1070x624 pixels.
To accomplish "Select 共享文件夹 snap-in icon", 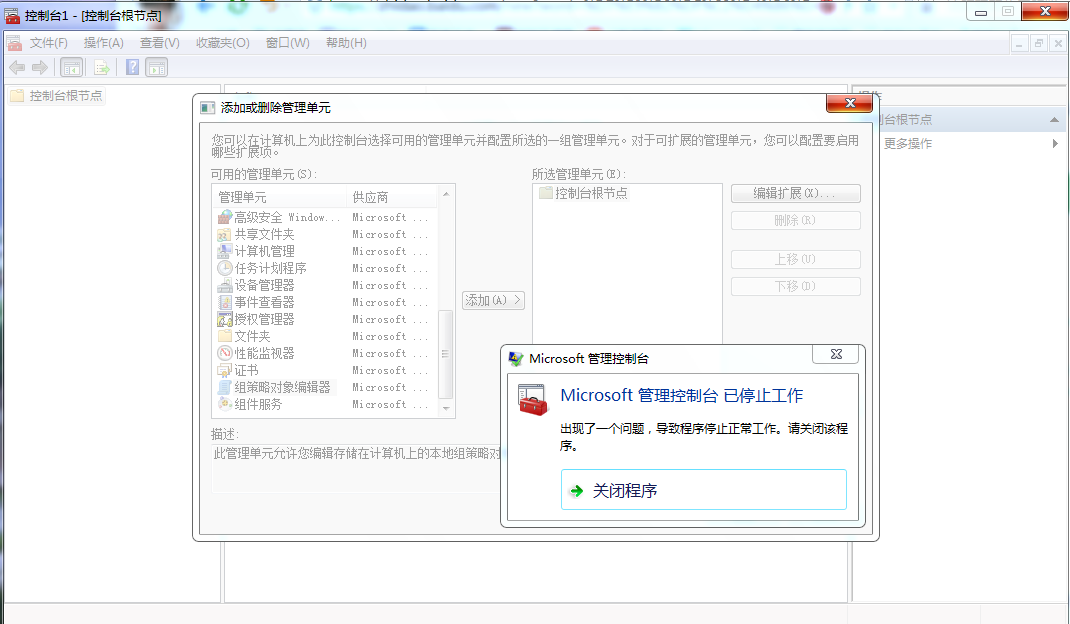I will pyautogui.click(x=225, y=234).
